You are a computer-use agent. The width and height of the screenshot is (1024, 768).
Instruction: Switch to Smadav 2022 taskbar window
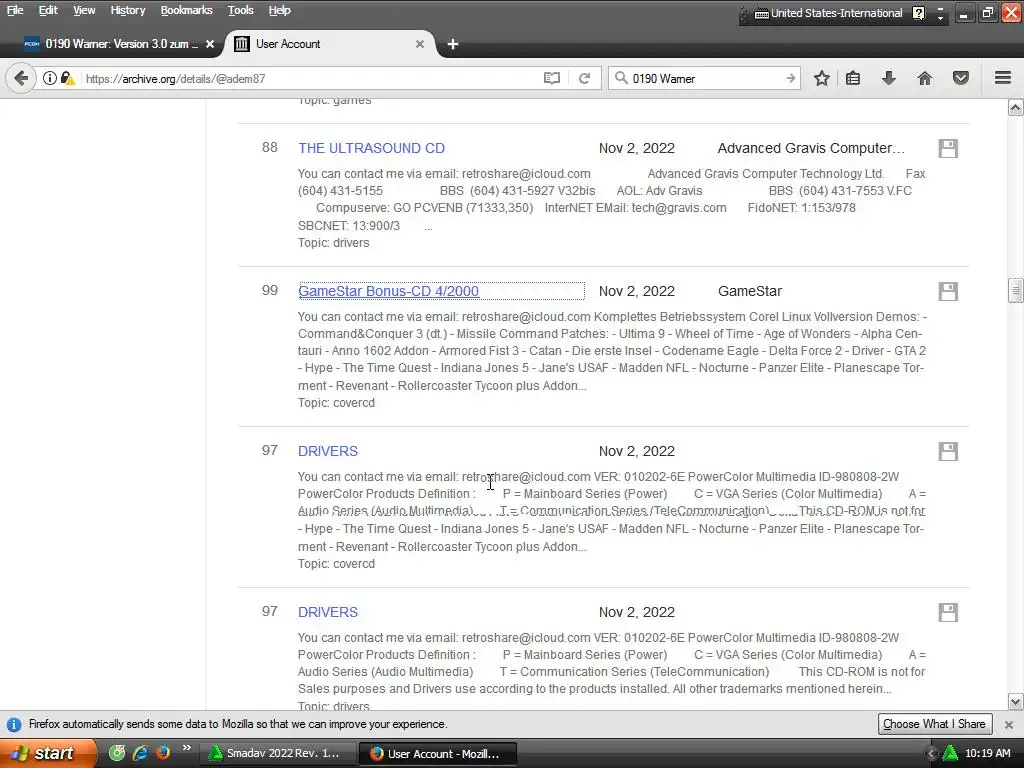(278, 753)
